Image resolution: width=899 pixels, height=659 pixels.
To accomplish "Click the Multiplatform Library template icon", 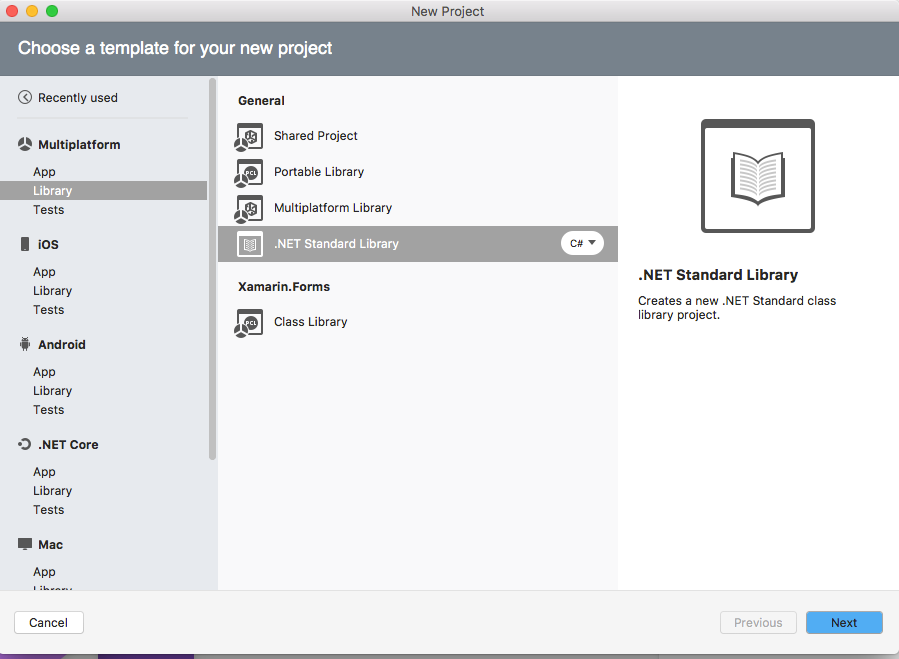I will (249, 209).
